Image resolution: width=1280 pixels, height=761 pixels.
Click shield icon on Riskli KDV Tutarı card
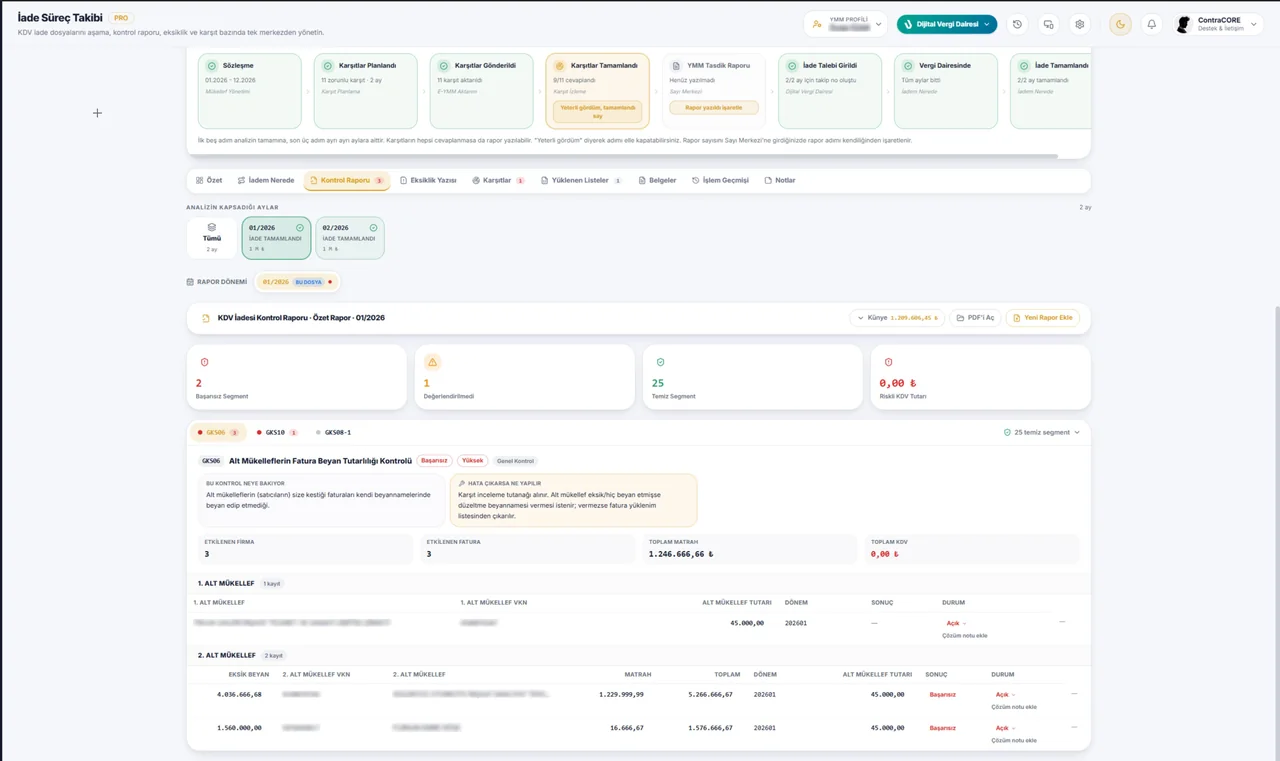(888, 362)
